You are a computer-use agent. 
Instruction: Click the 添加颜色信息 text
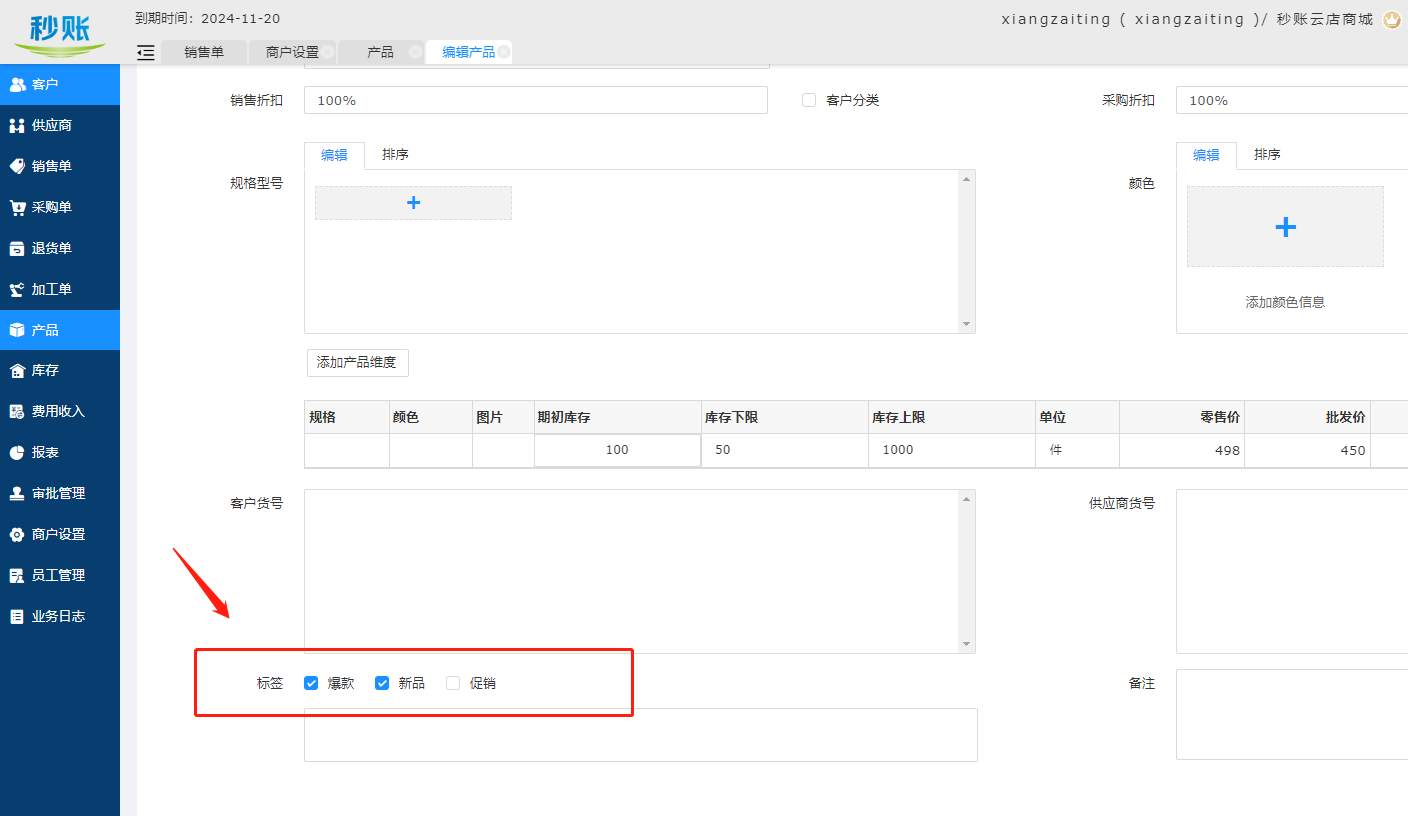pos(1285,302)
